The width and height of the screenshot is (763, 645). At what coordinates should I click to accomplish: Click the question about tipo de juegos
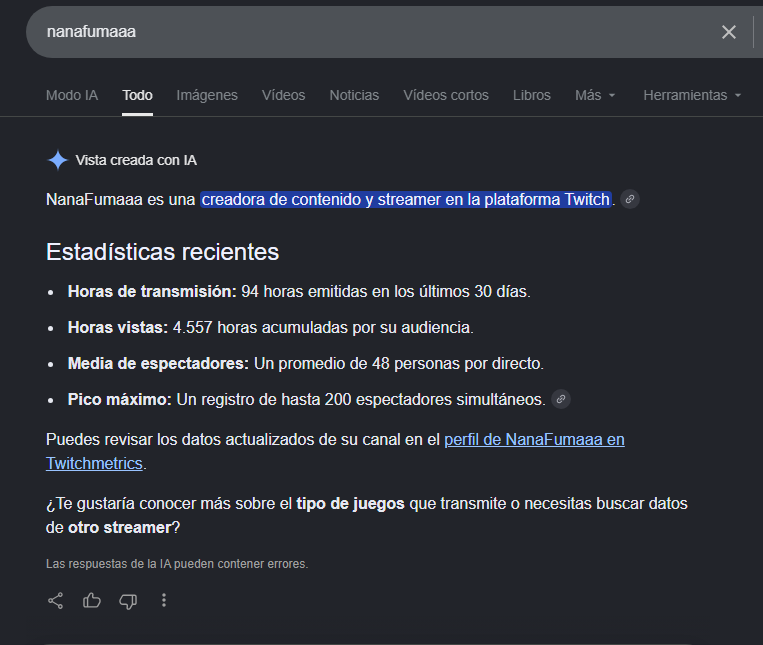pos(366,515)
